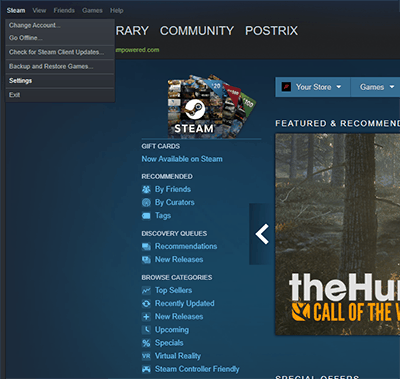Click the By Friends icon
Viewport: 400px width, 379px height.
coord(146,189)
